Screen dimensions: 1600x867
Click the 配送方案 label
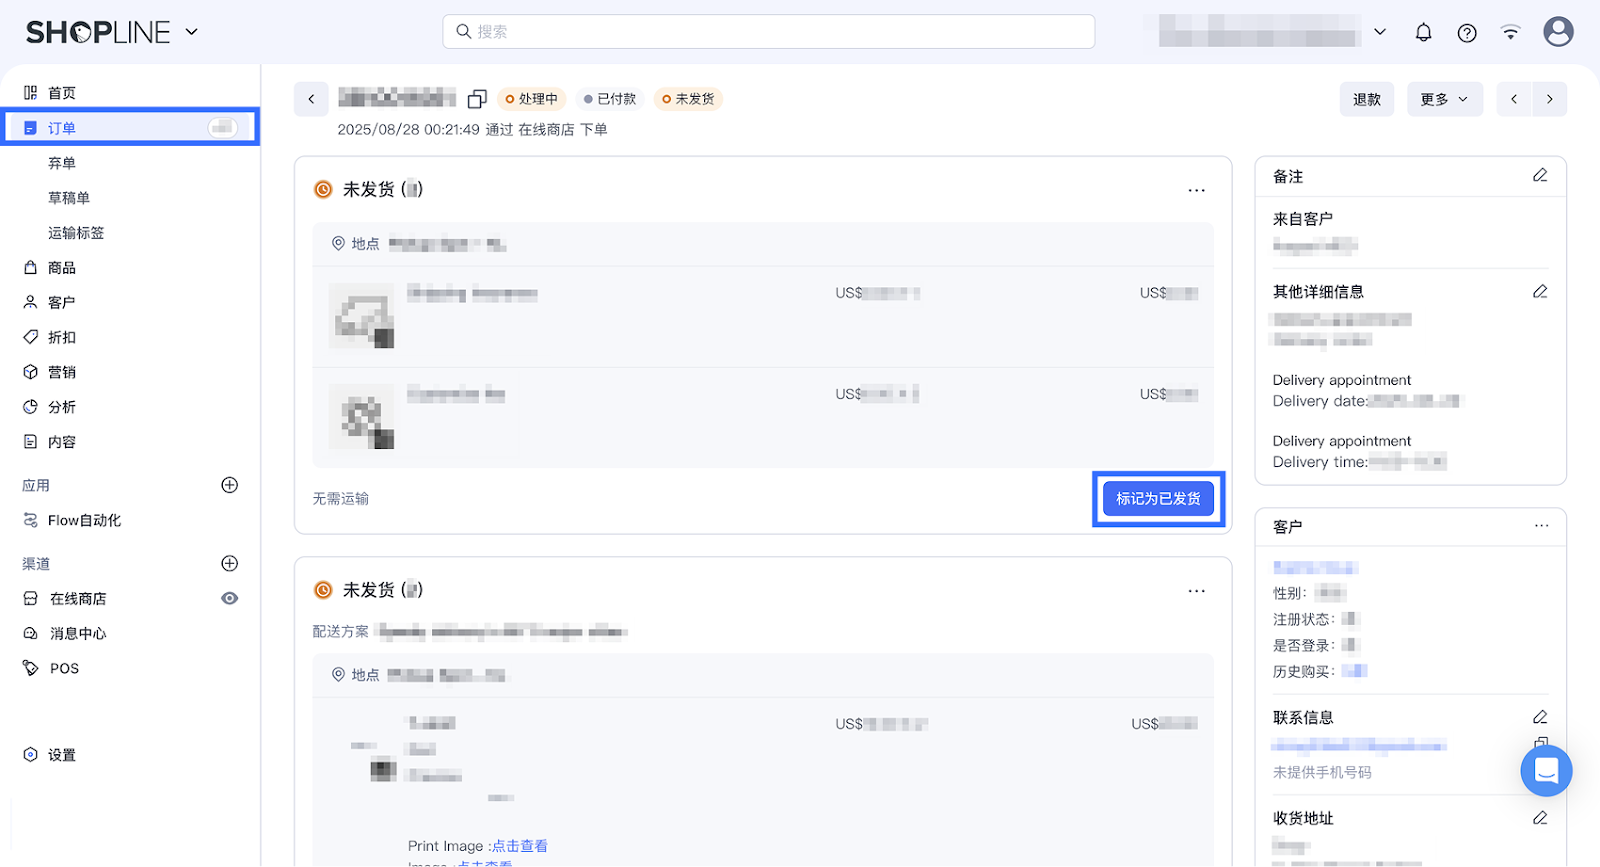click(341, 632)
